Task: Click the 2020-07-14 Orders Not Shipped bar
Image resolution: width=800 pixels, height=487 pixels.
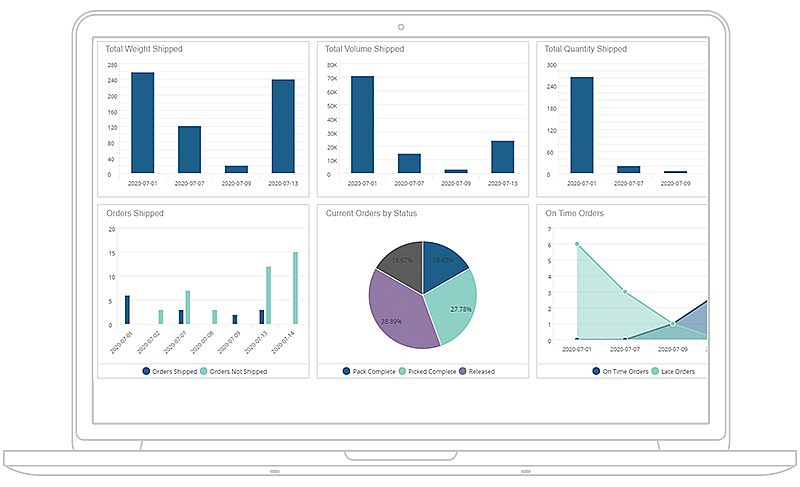Action: (x=295, y=288)
